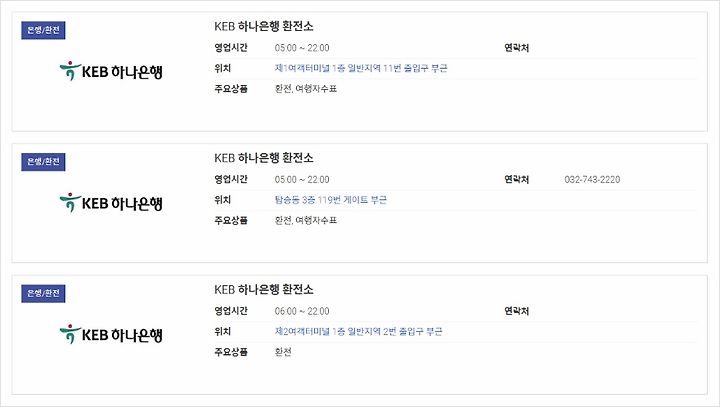Viewport: 720px width, 407px height.
Task: Open the 제1여객터미널 1층 11번 출입구 location link
Action: point(361,68)
